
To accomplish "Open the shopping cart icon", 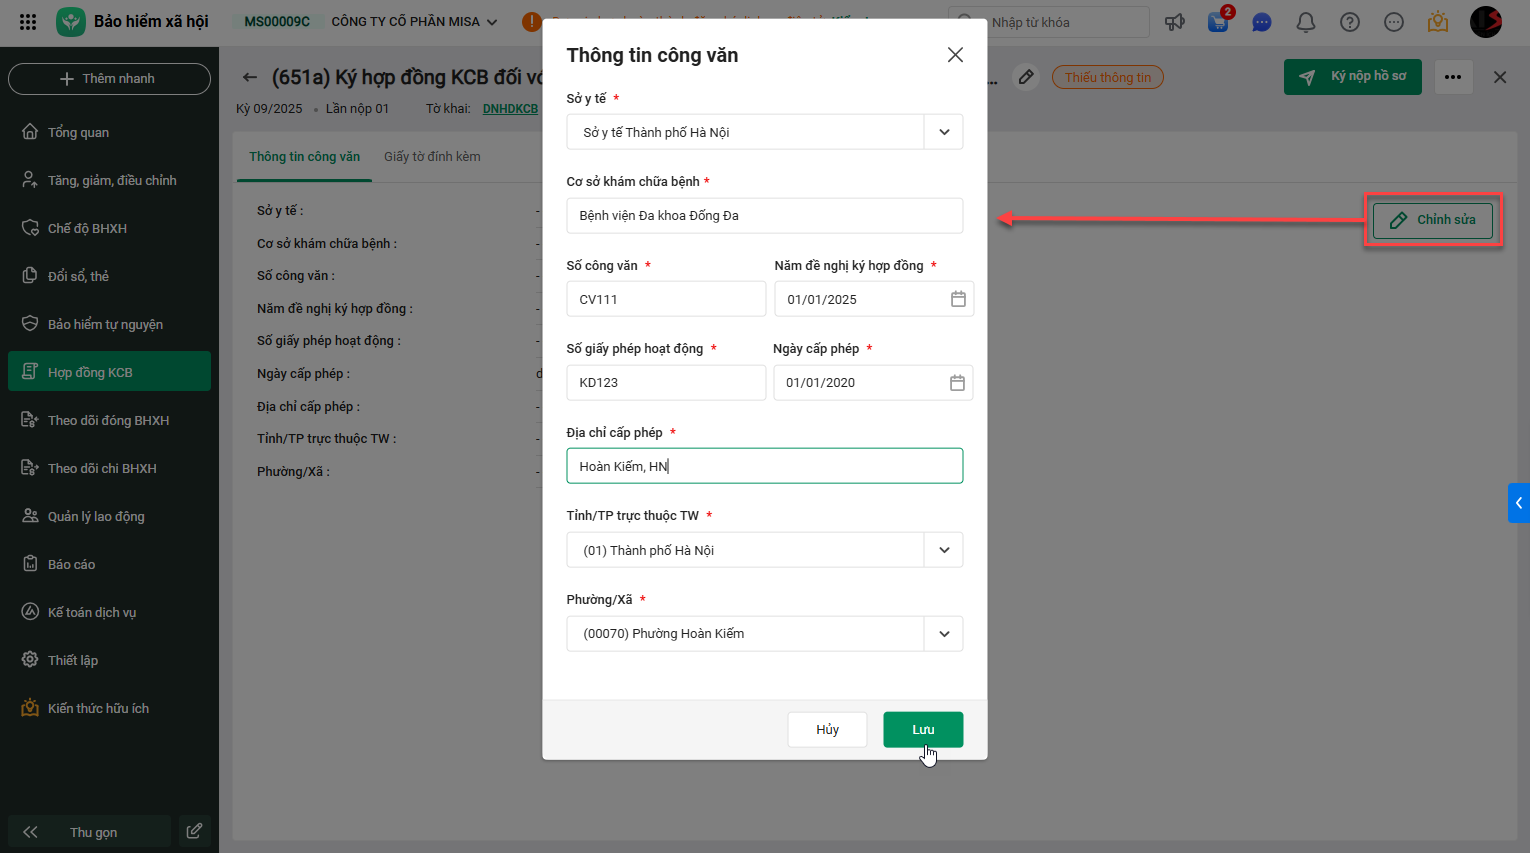I will [x=1218, y=22].
